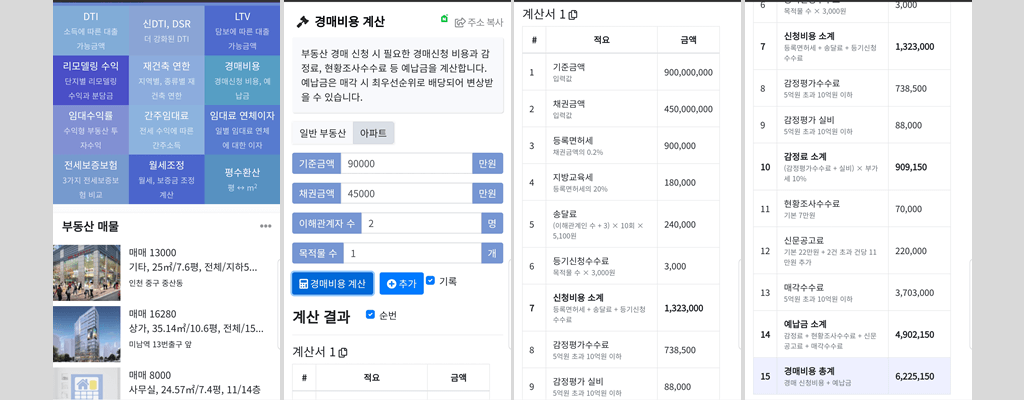The image size is (1024, 400).
Task: Click the 감정료 소계 row label
Action: [805, 157]
